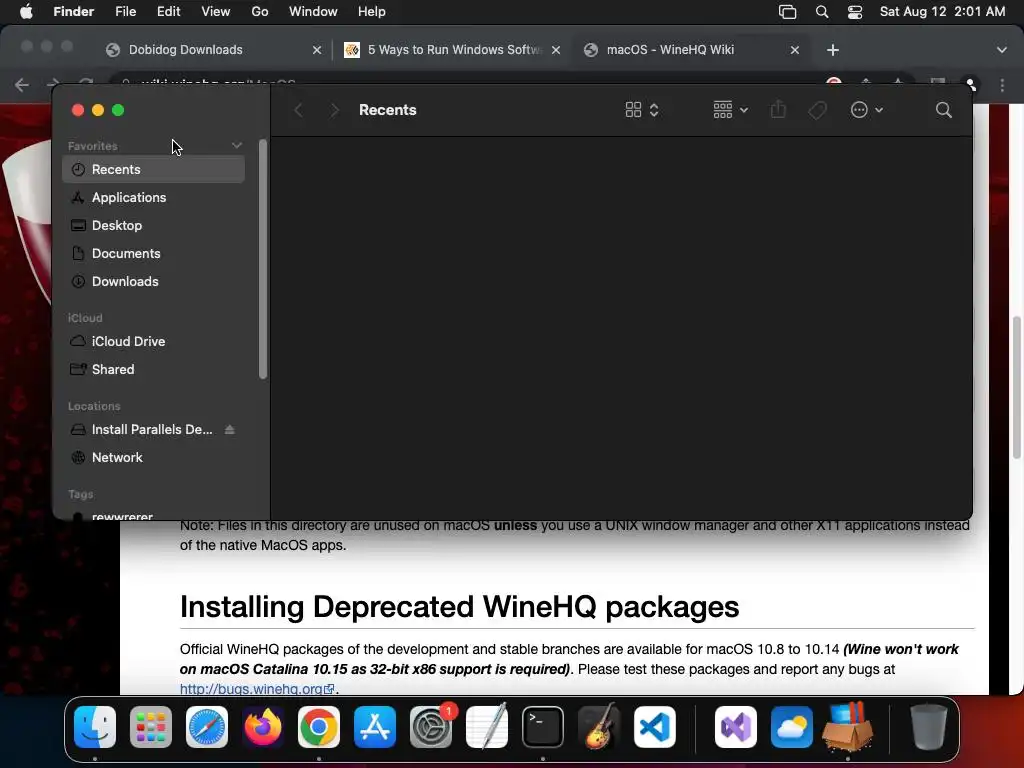
Task: Open the Trash from the Dock
Action: coord(928,727)
